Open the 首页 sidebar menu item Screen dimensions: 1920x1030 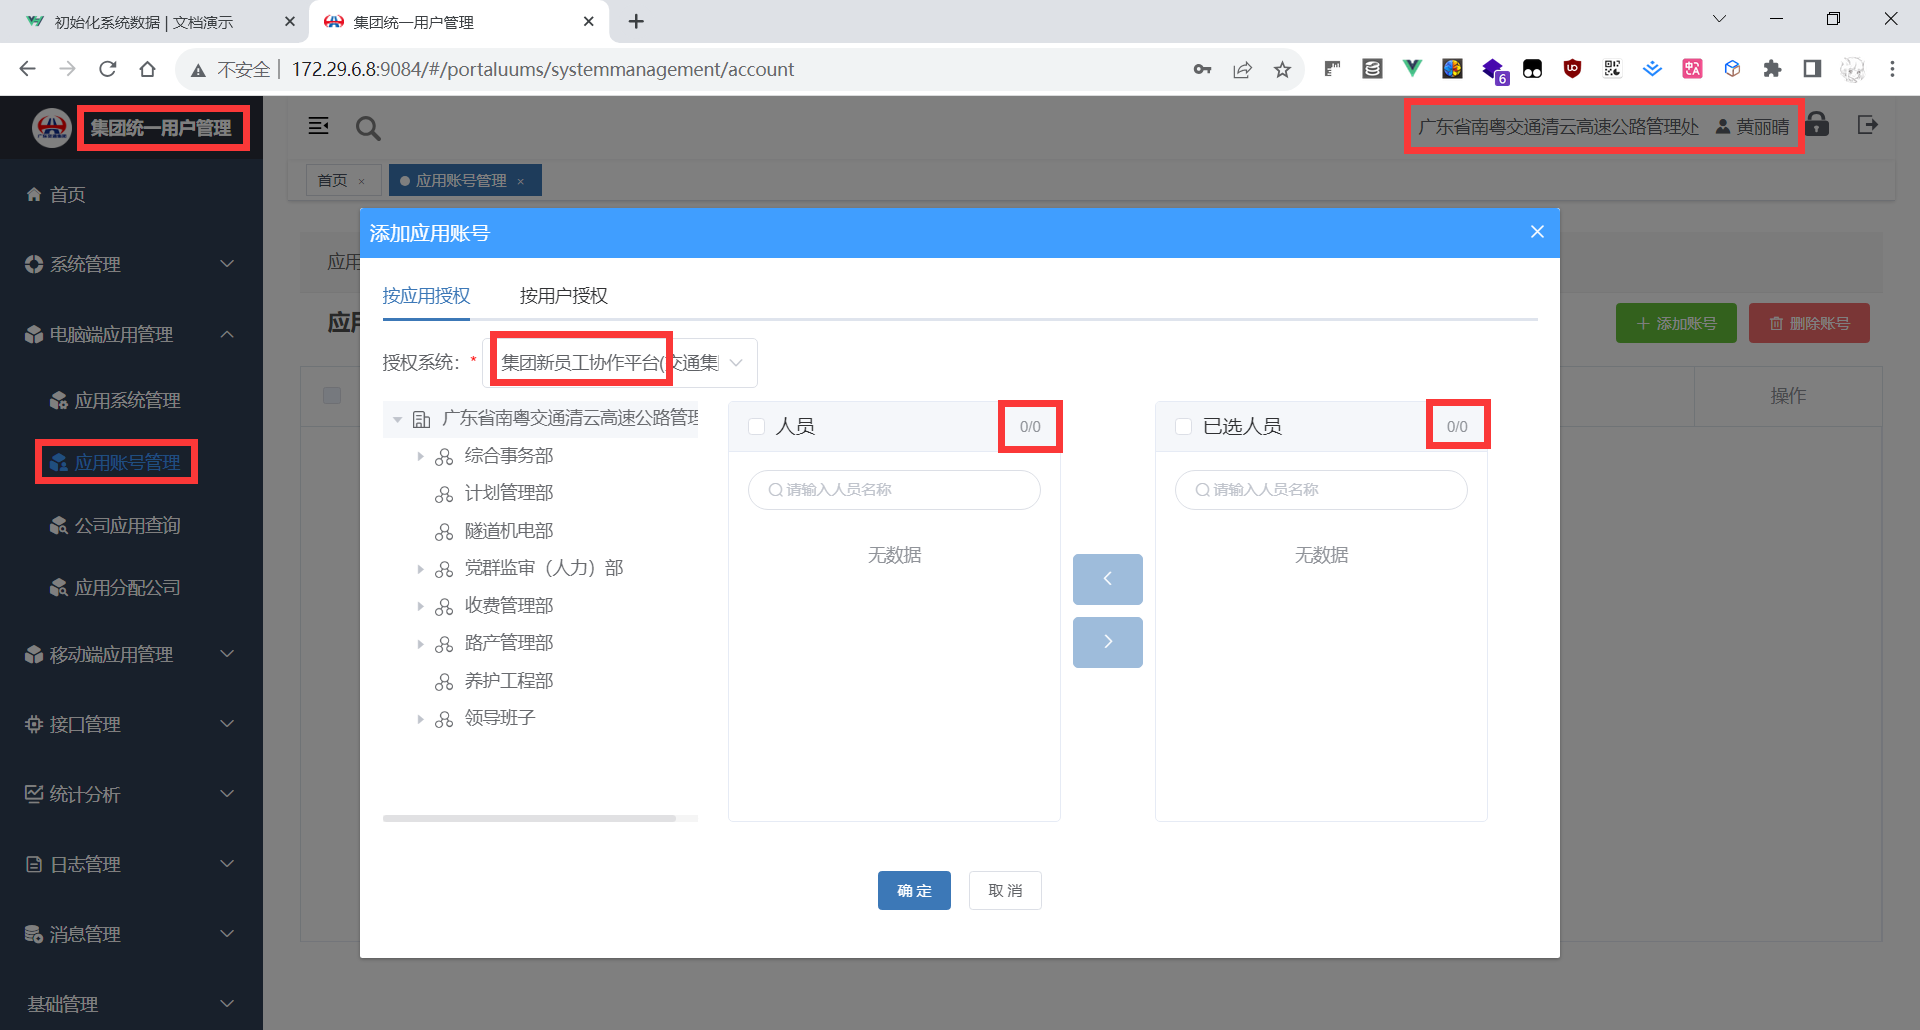point(131,194)
